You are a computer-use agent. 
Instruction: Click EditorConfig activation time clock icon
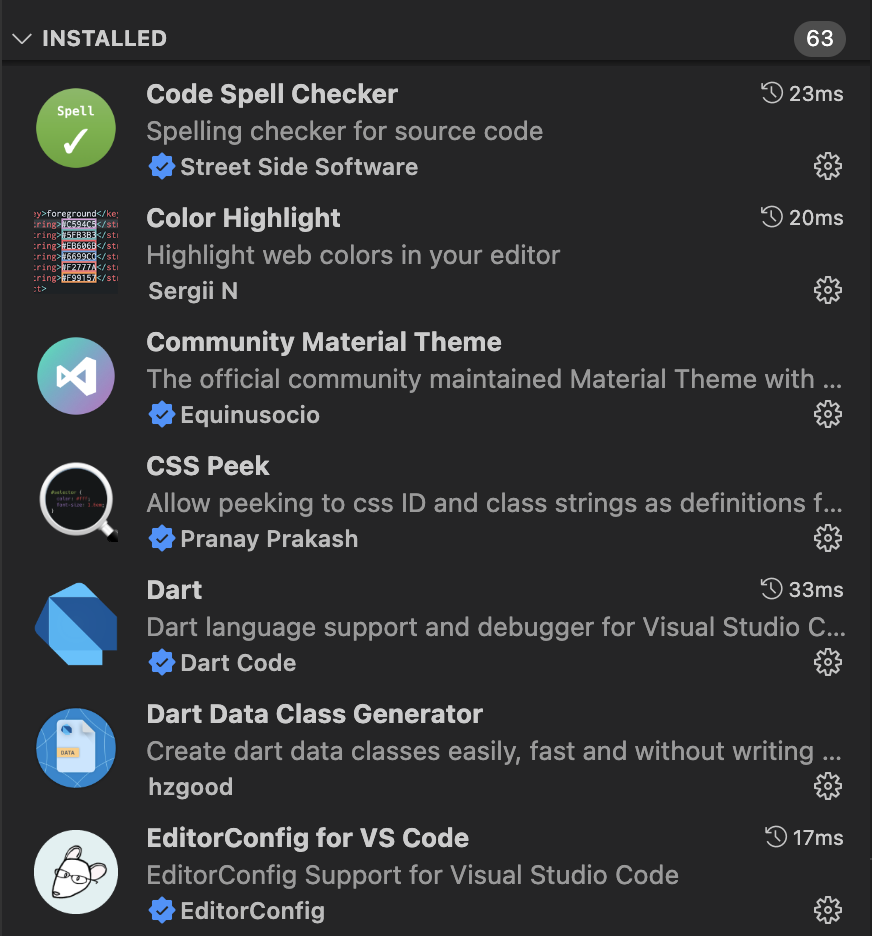(x=776, y=837)
